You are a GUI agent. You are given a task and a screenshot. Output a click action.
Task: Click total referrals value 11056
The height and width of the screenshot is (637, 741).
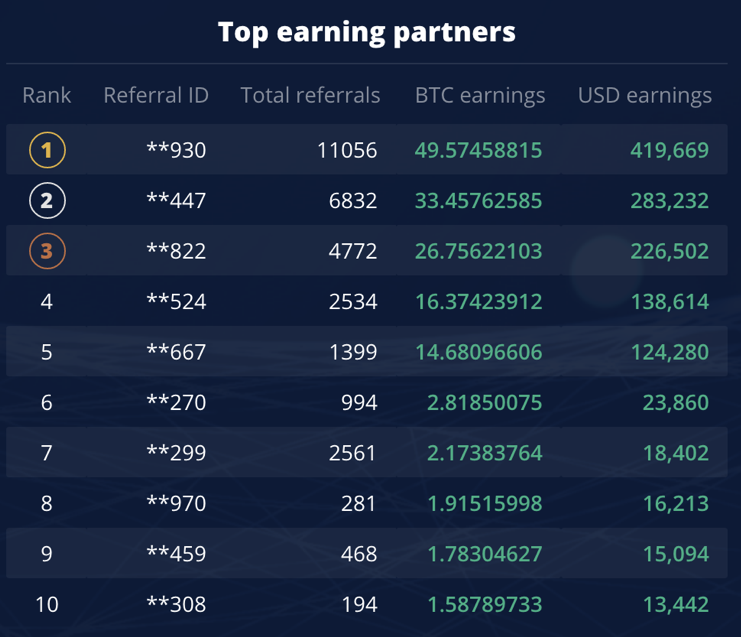coord(346,151)
